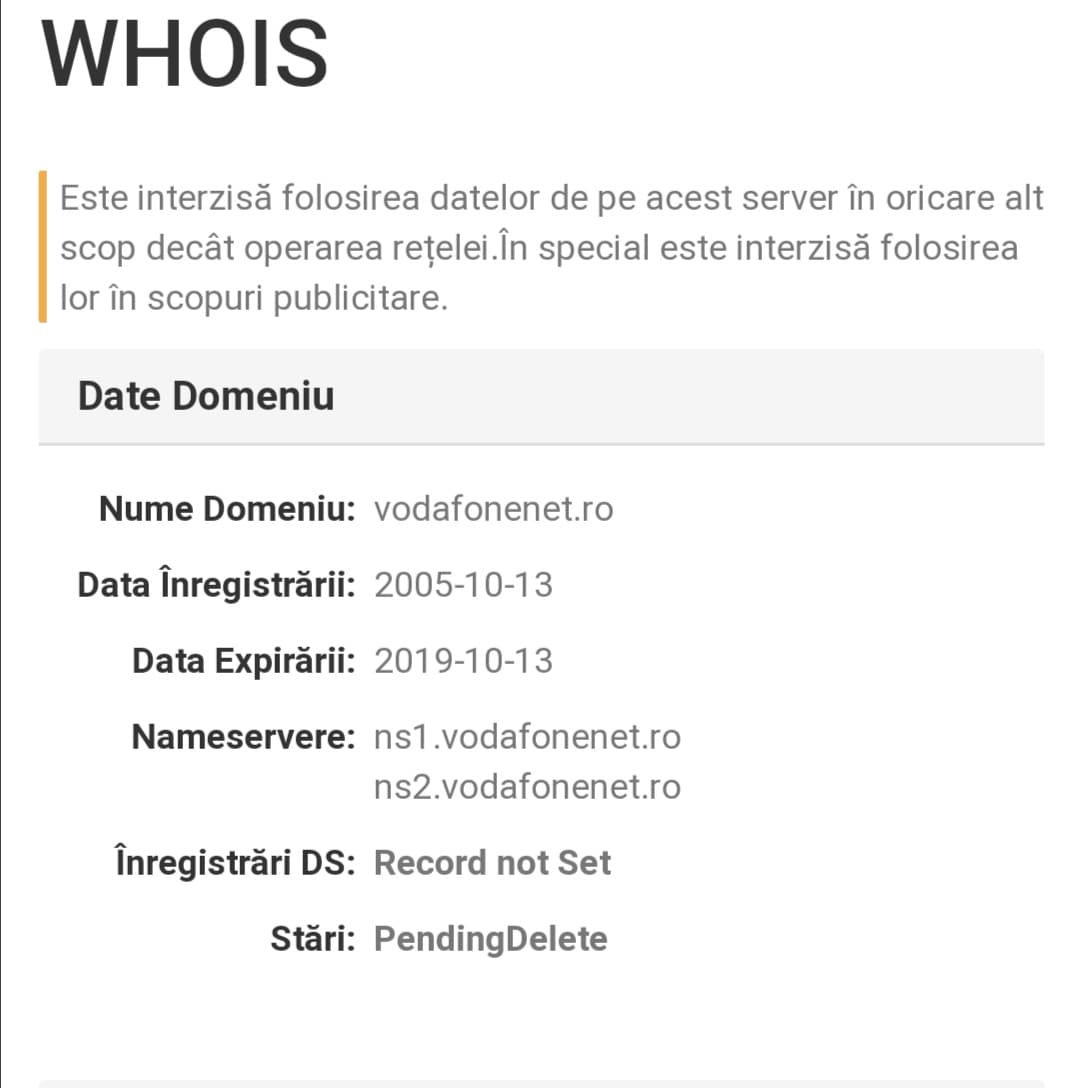The width and height of the screenshot is (1080, 1088).
Task: Click the partially visible panel at the bottom
Action: [540, 1082]
